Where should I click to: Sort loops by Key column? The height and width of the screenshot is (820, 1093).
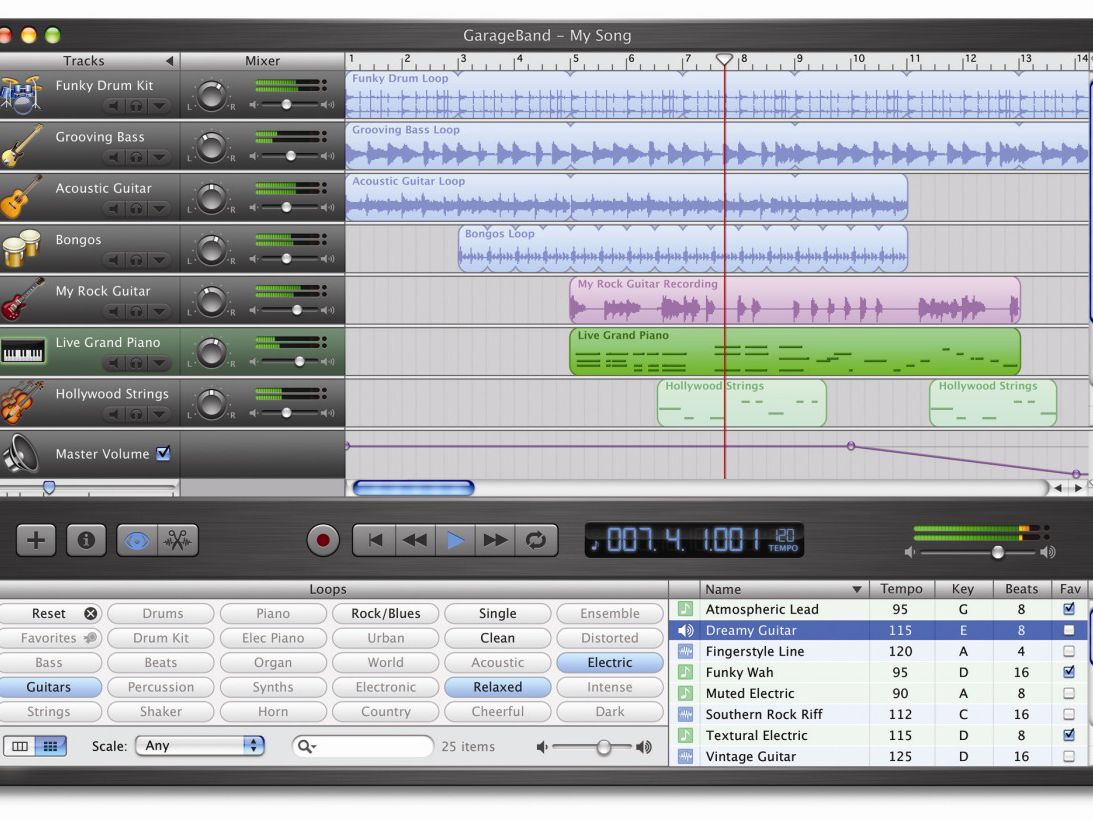click(963, 589)
